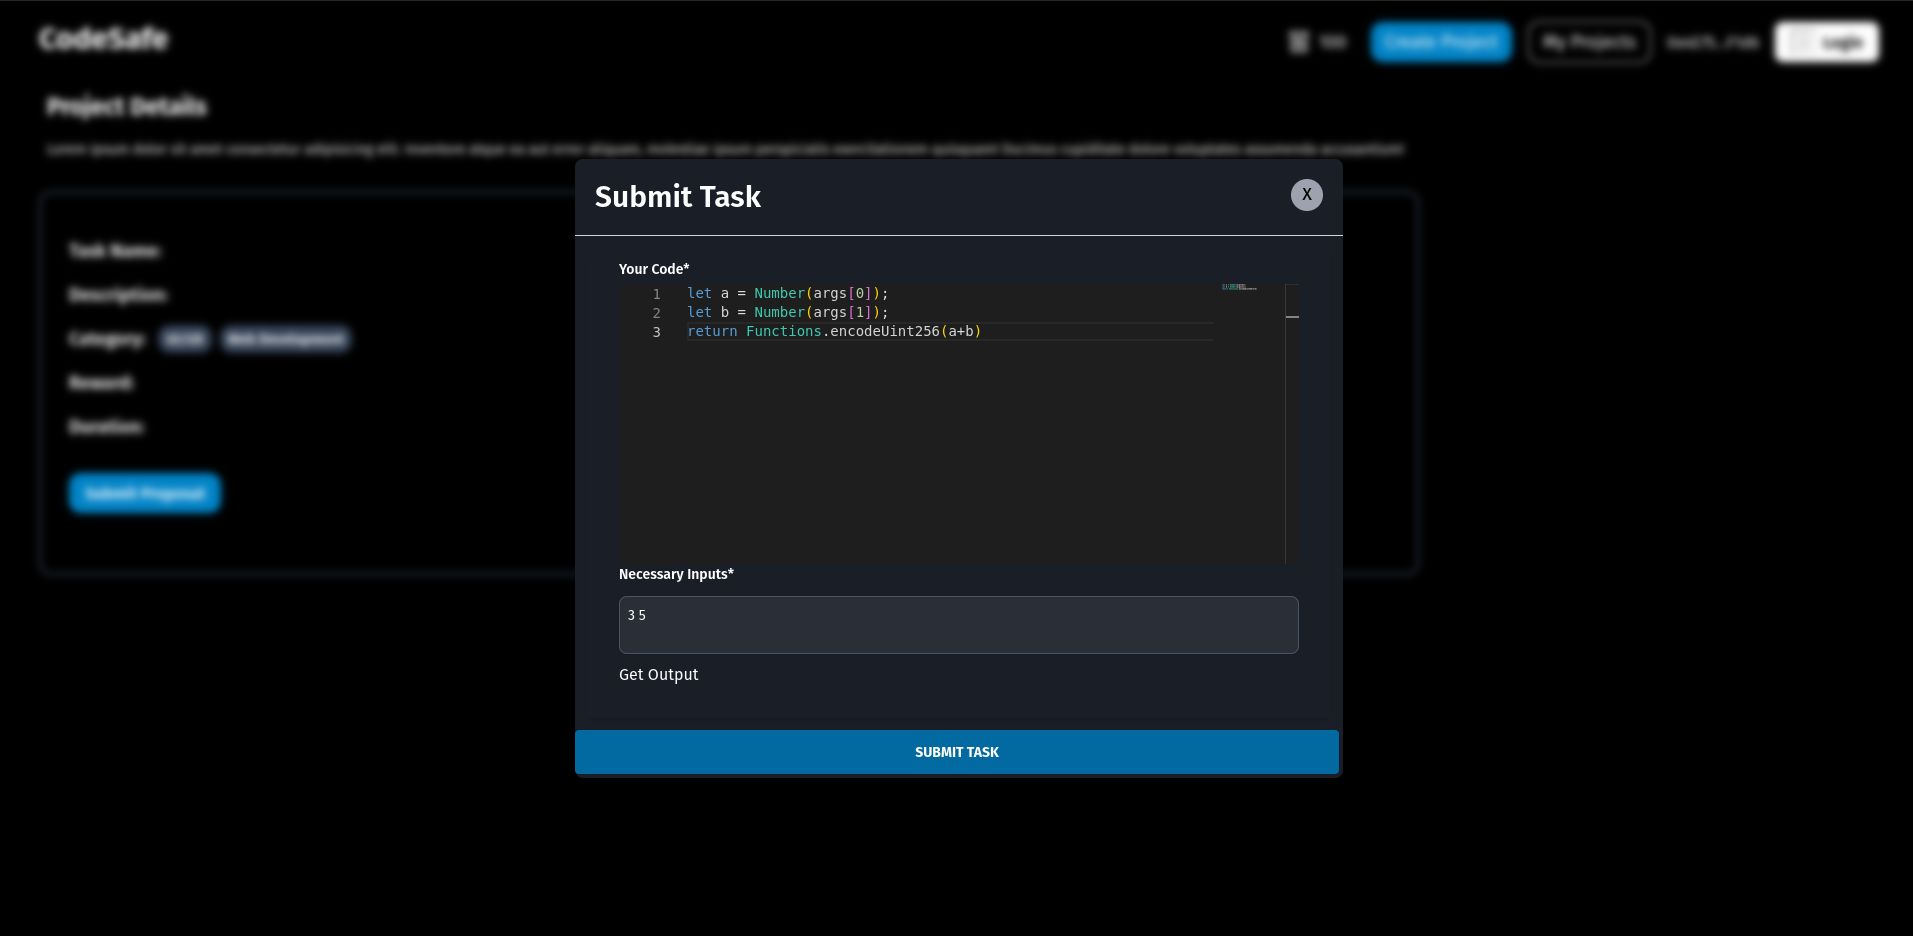Click the code editor minimap preview
1913x936 pixels.
pos(1240,288)
